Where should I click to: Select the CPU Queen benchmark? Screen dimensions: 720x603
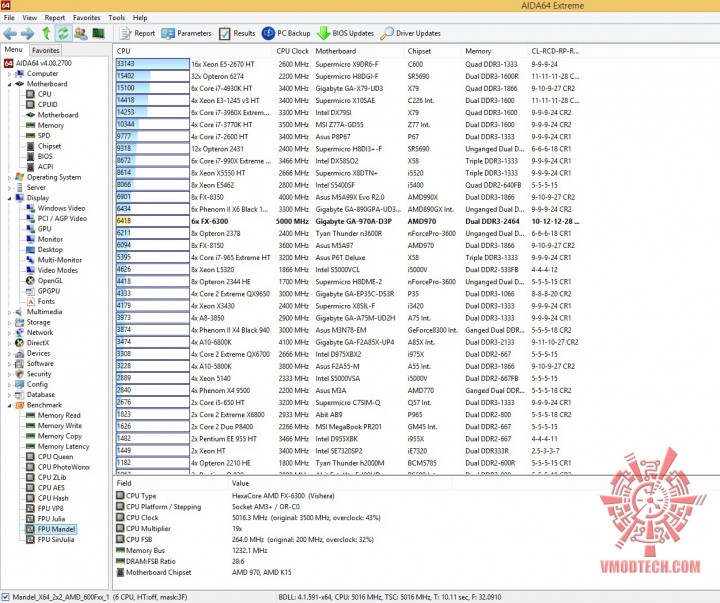click(55, 457)
